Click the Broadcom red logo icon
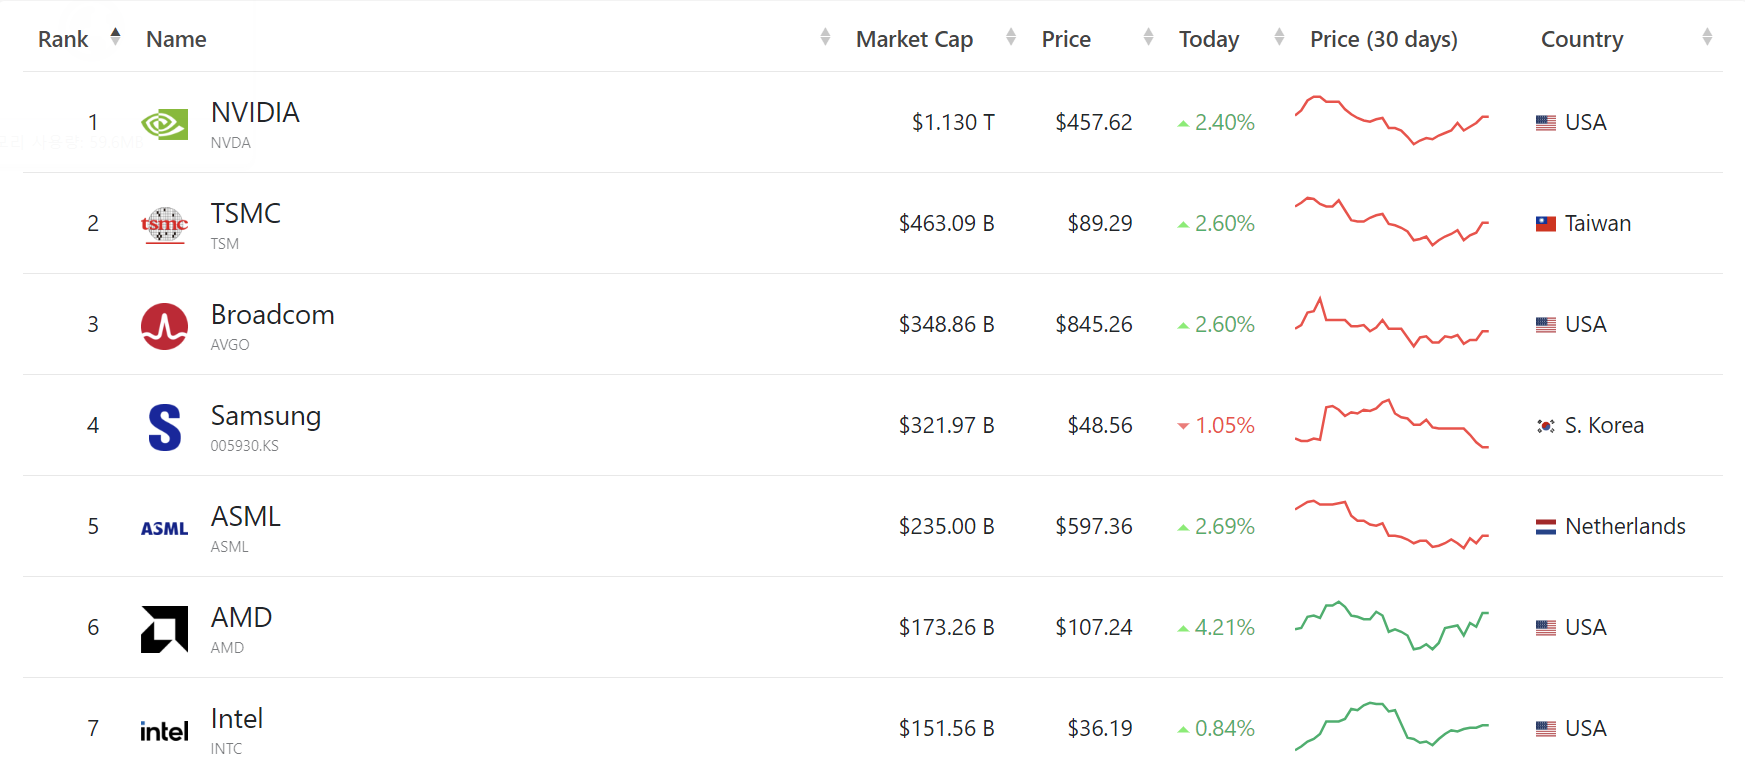Viewport: 1745px width, 777px height. click(164, 326)
